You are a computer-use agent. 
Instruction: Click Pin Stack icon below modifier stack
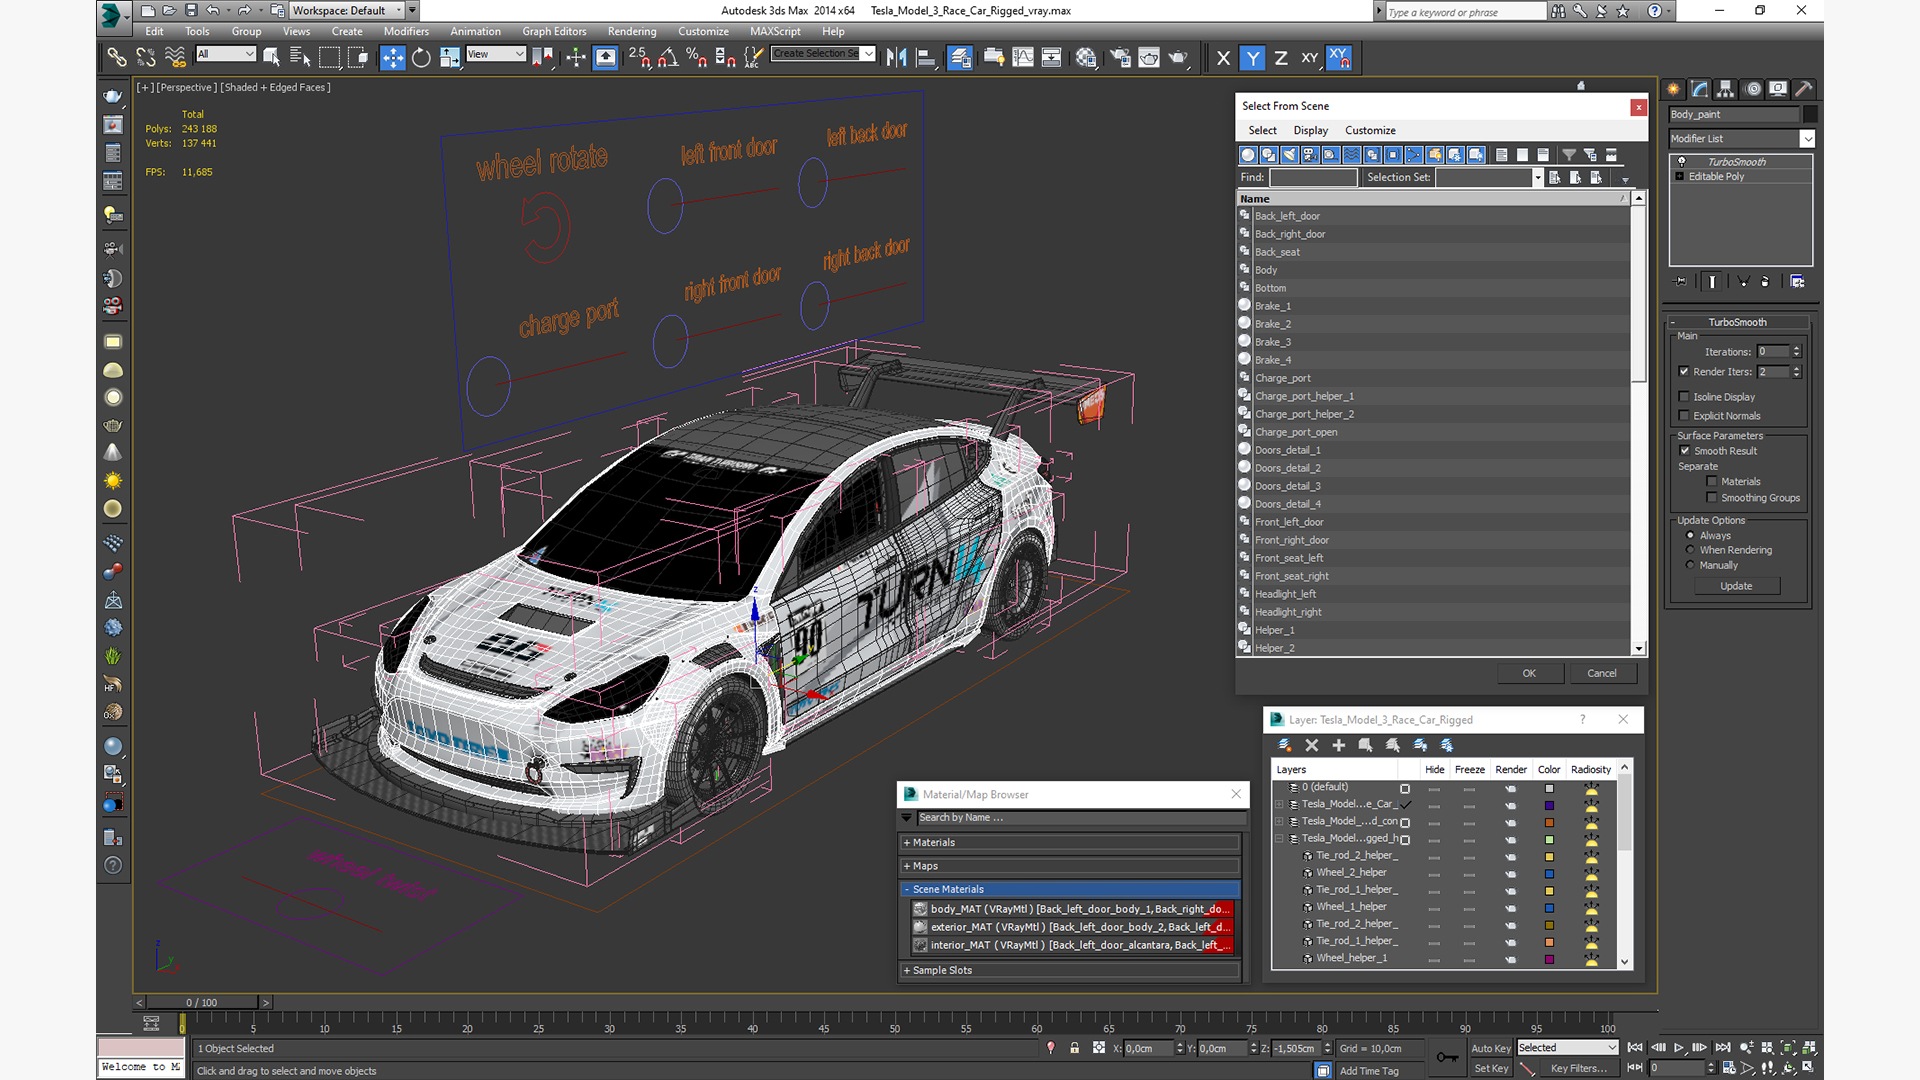pyautogui.click(x=1681, y=282)
